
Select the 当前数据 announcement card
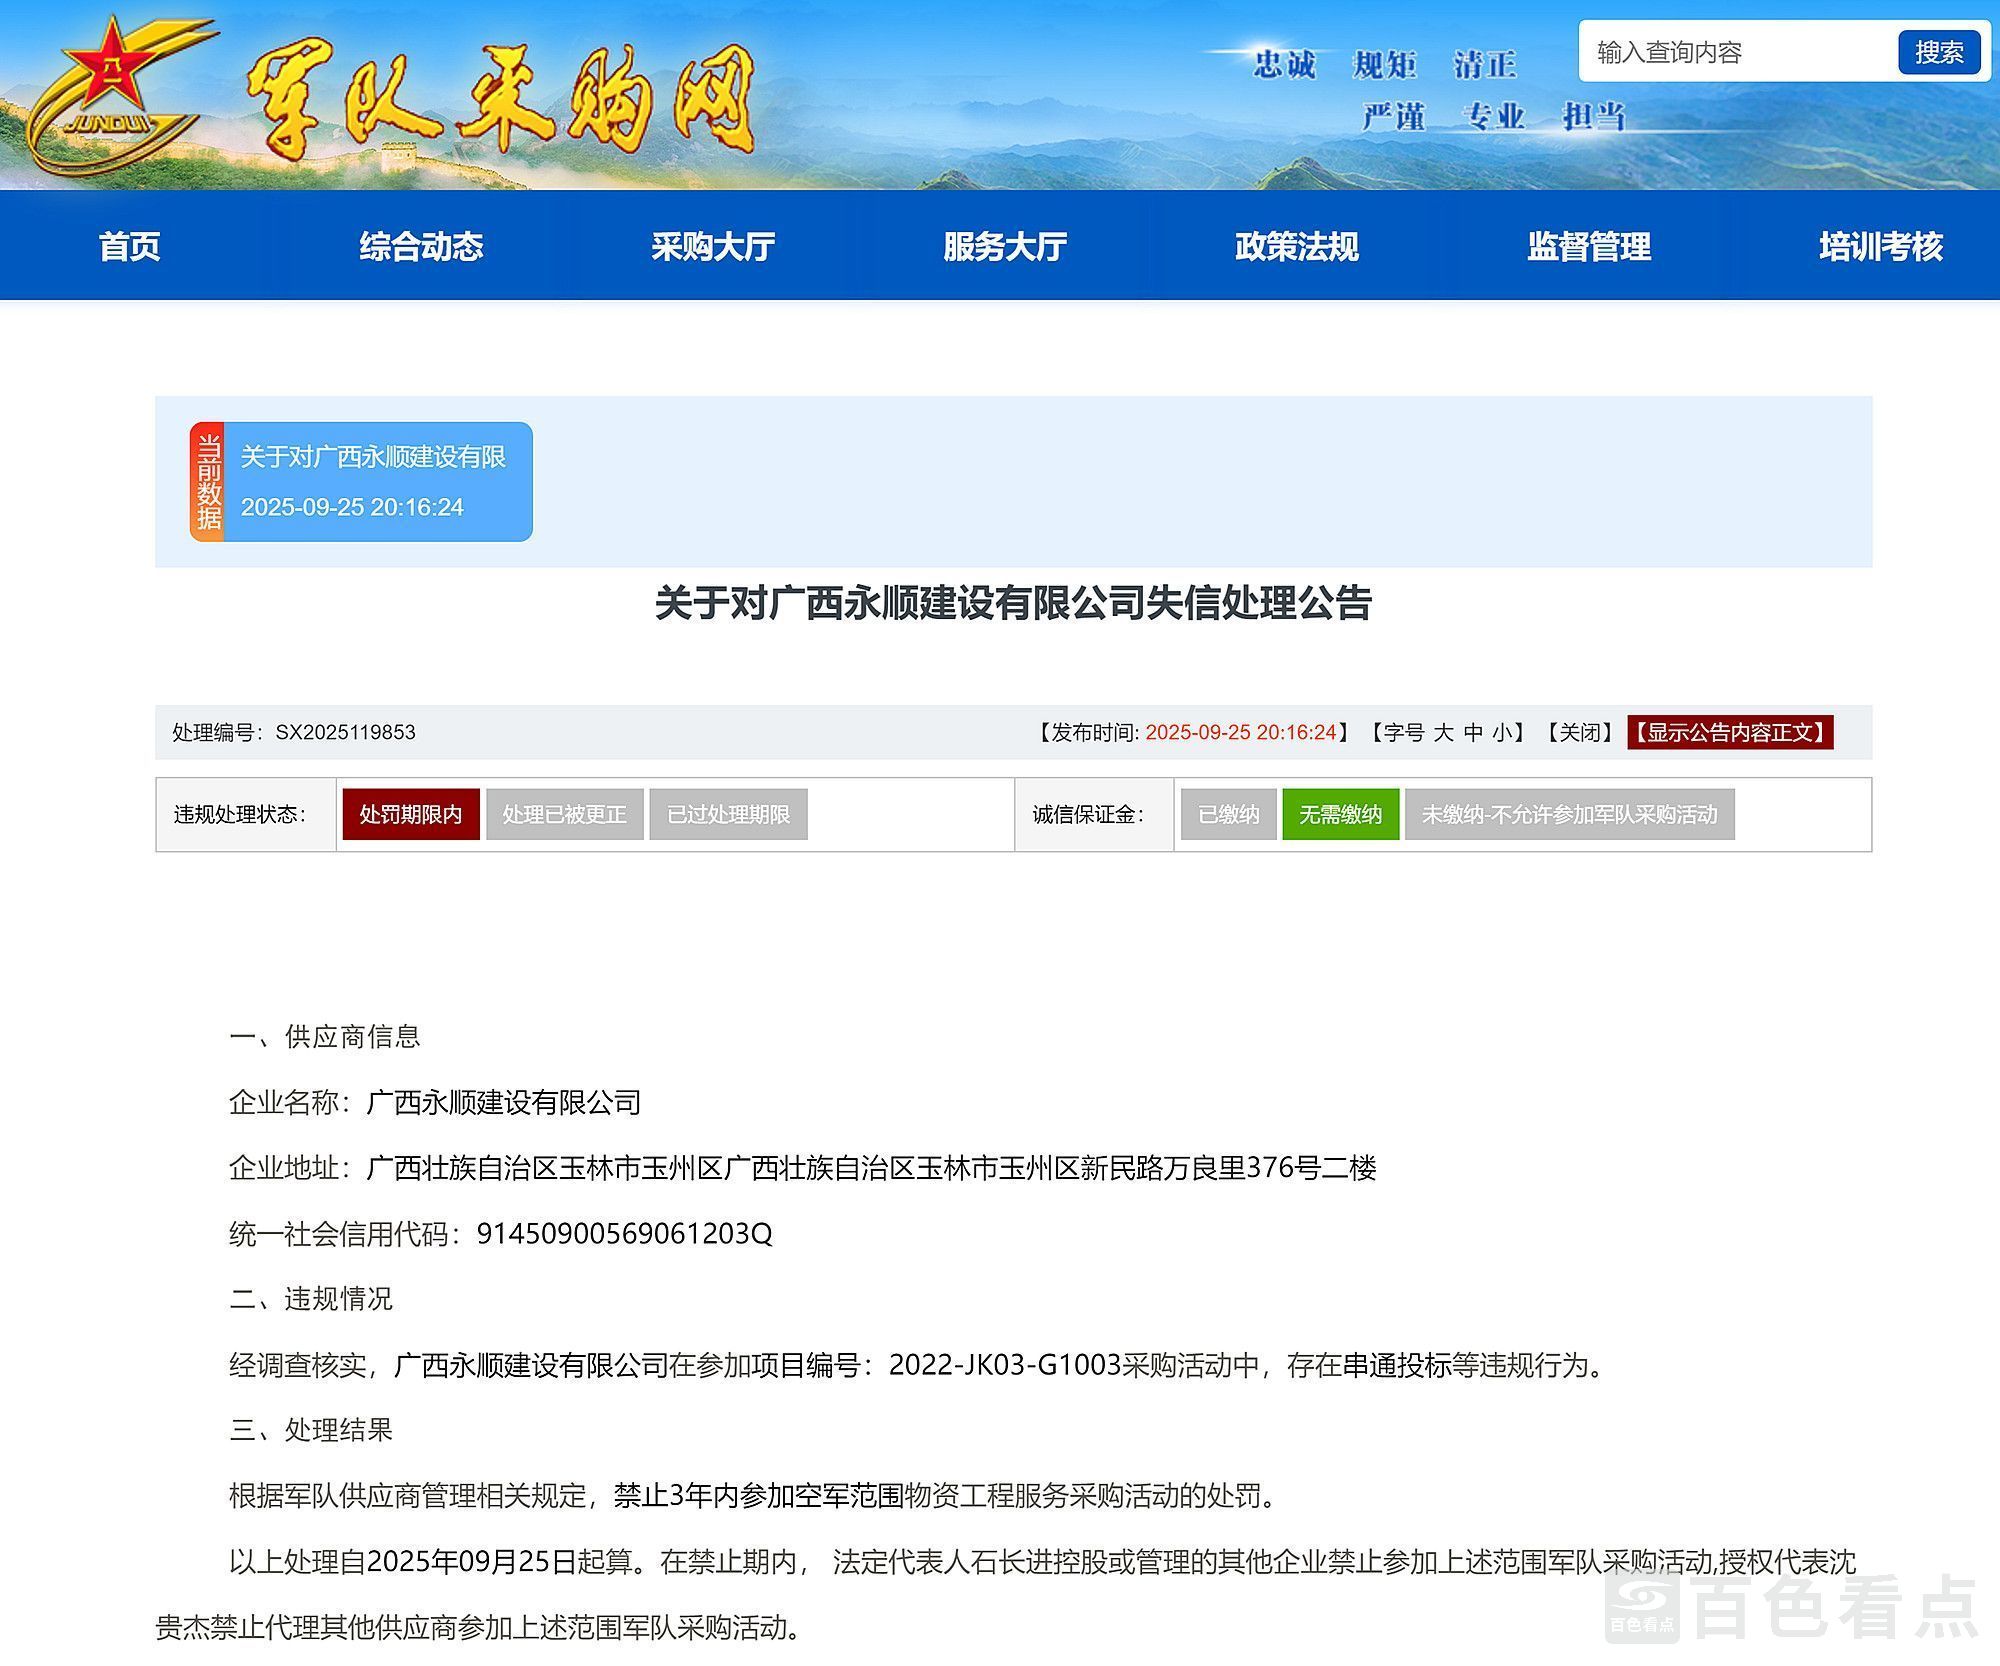point(361,482)
